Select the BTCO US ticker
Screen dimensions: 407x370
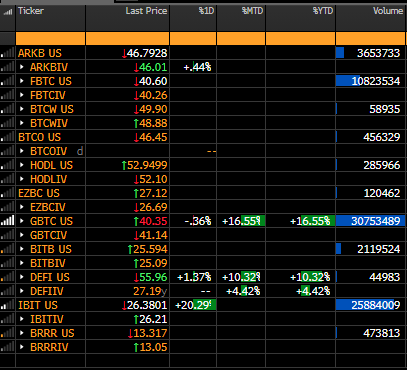[x=39, y=137]
